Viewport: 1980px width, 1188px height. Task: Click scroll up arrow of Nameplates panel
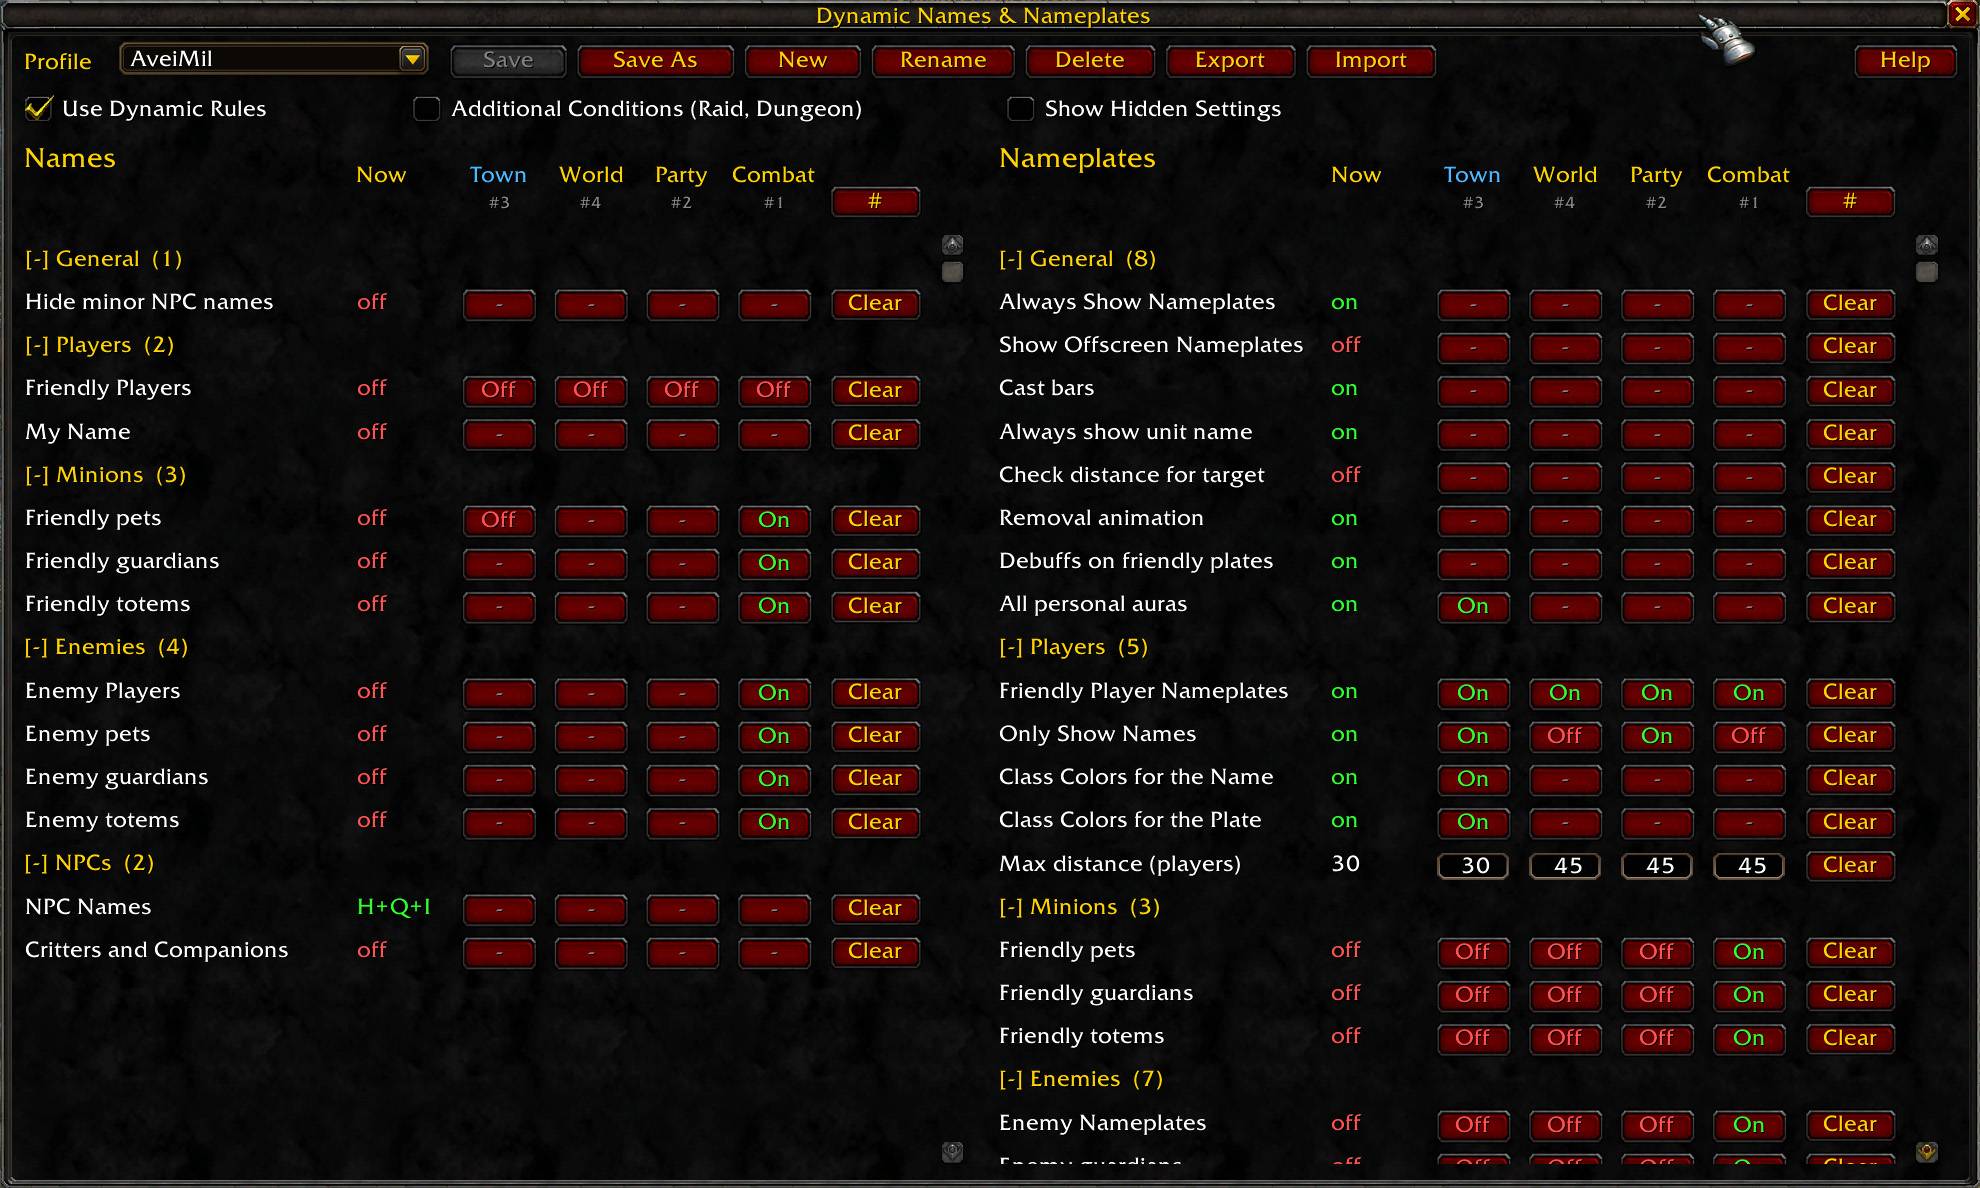coord(1927,245)
